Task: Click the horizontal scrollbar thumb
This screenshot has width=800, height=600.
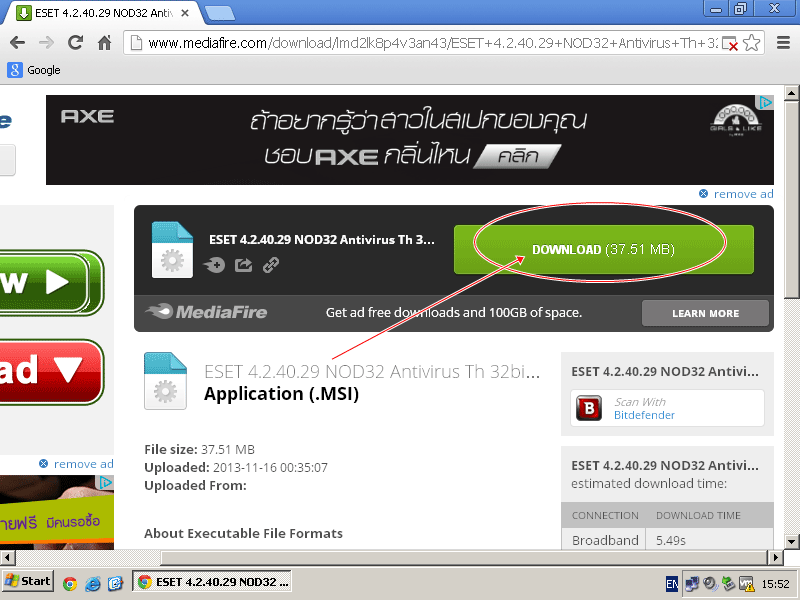Action: pyautogui.click(x=464, y=558)
